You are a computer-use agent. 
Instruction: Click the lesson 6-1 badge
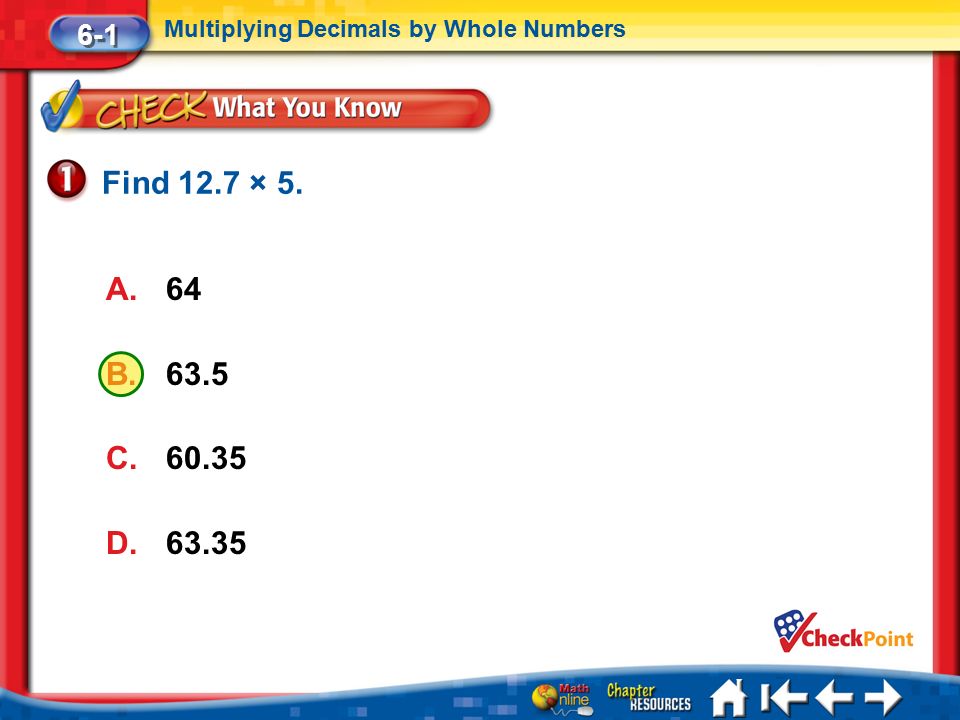98,34
